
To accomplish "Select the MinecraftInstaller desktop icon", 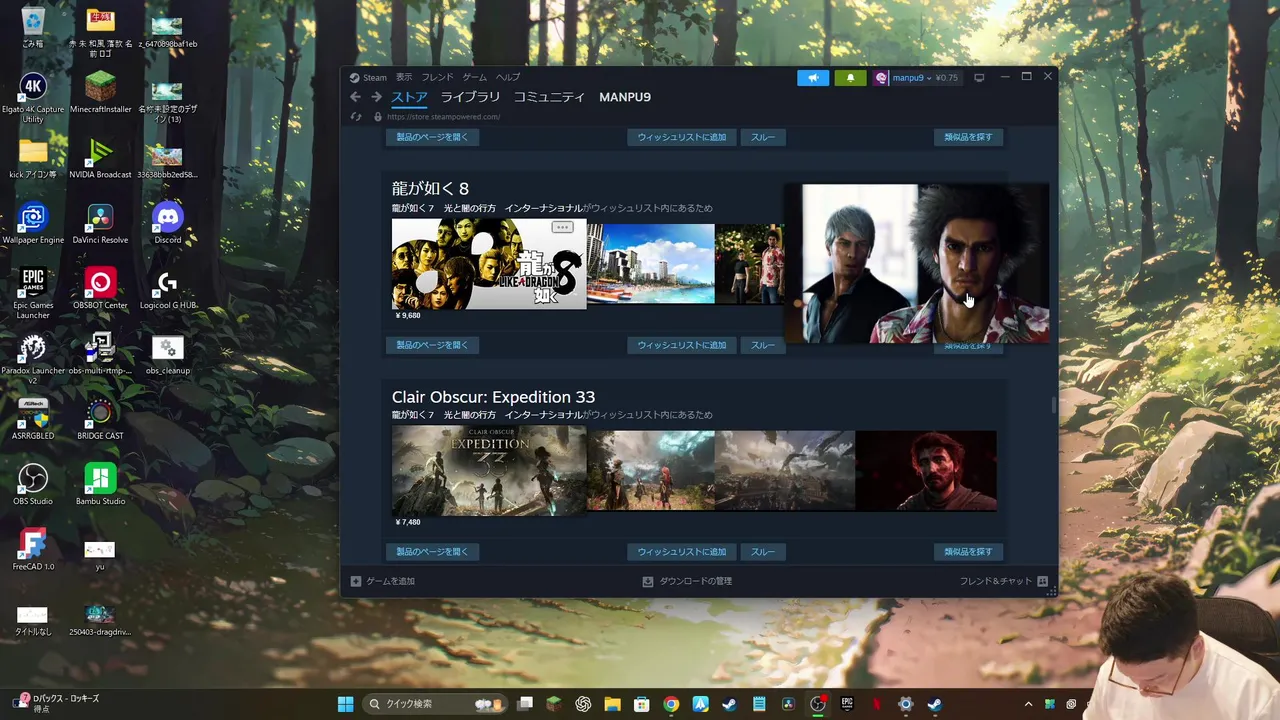I will point(100,92).
